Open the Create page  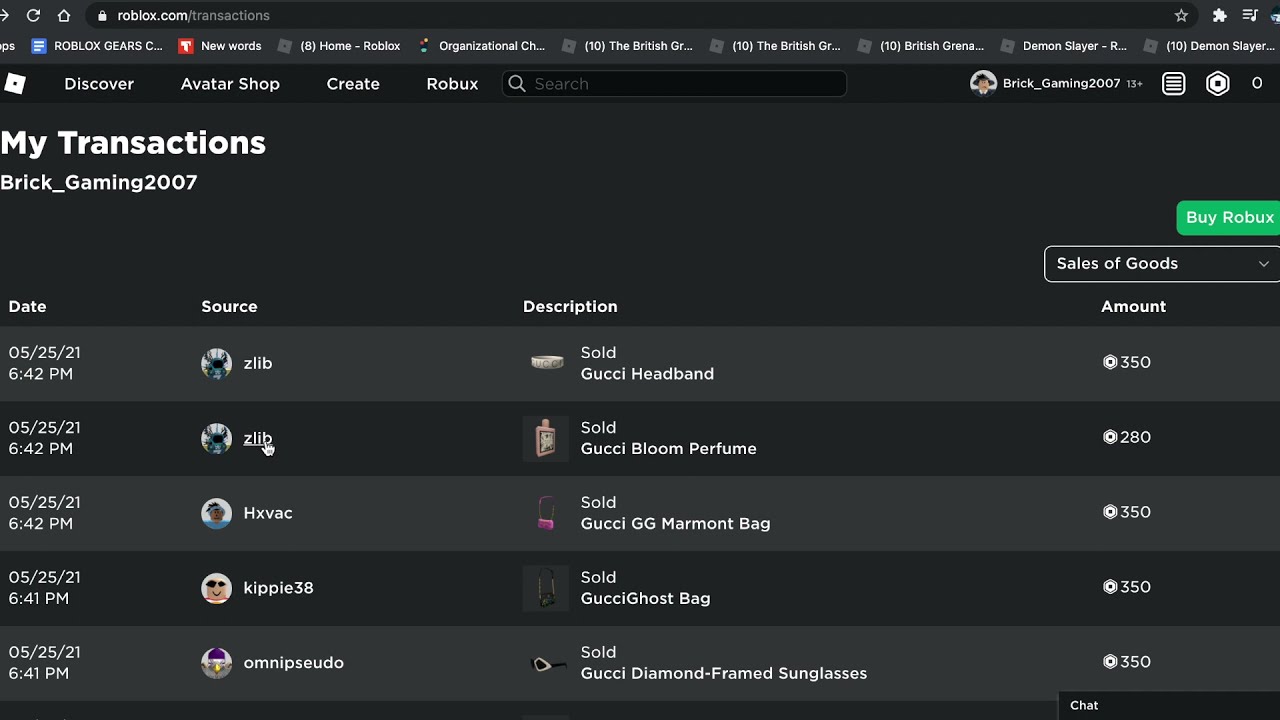point(353,84)
